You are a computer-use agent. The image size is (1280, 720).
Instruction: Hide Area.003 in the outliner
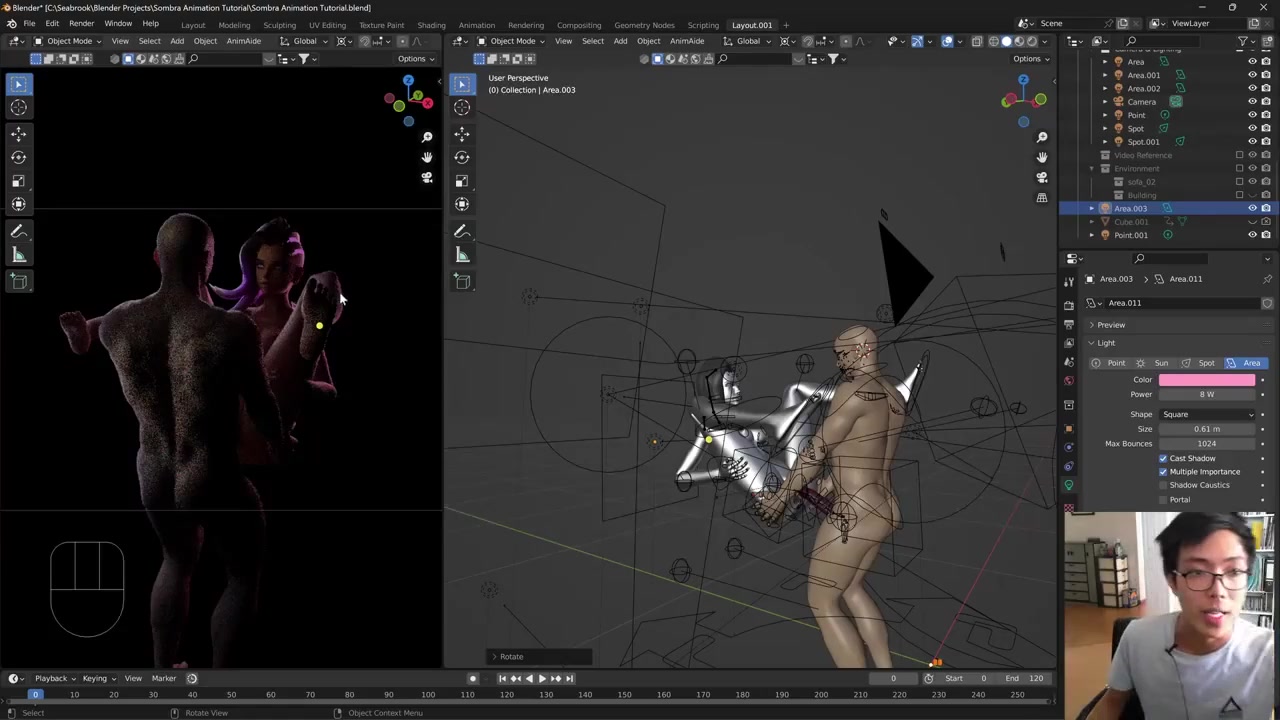pos(1252,208)
